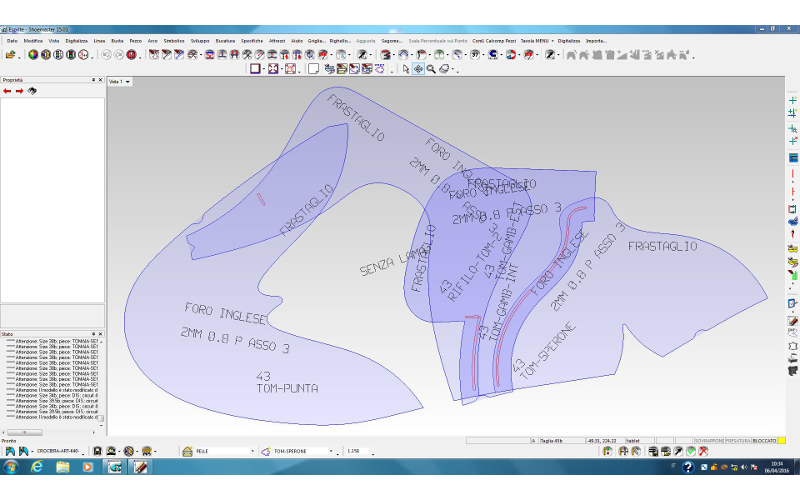
Task: Toggle the RIFISITURA status bar indicator
Action: (736, 440)
